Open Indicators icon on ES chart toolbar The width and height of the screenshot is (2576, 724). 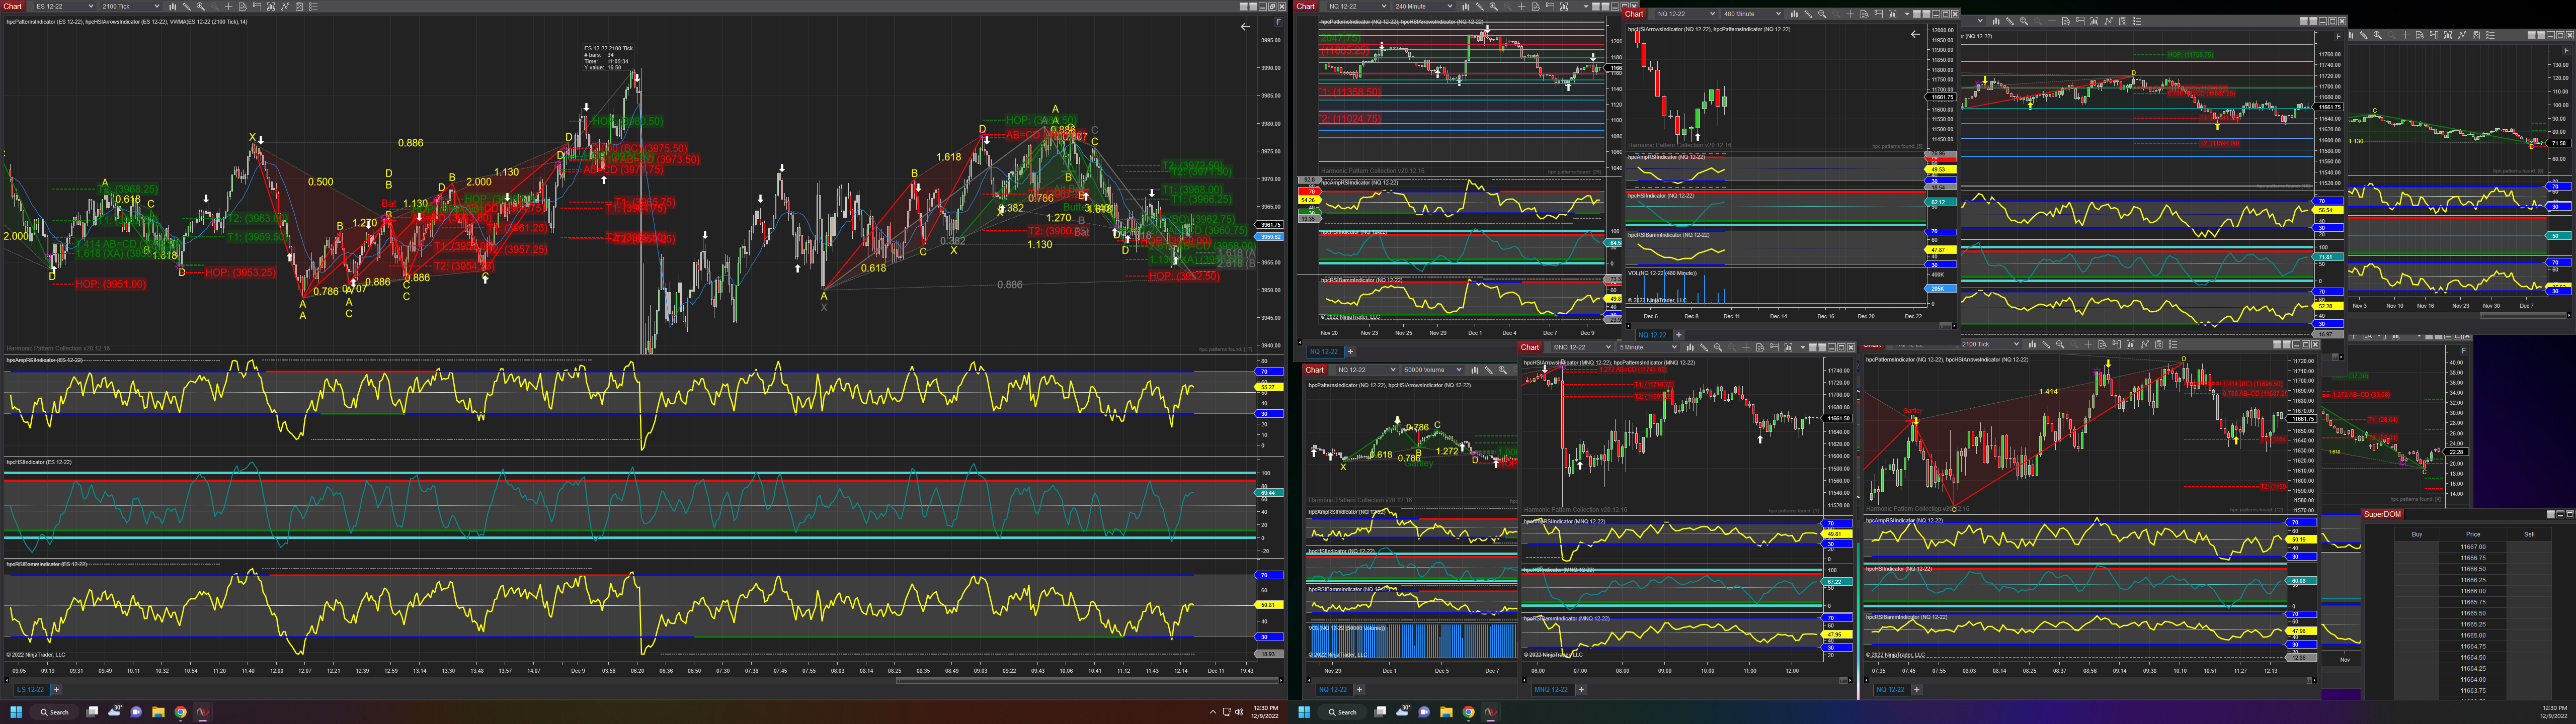pyautogui.click(x=285, y=6)
